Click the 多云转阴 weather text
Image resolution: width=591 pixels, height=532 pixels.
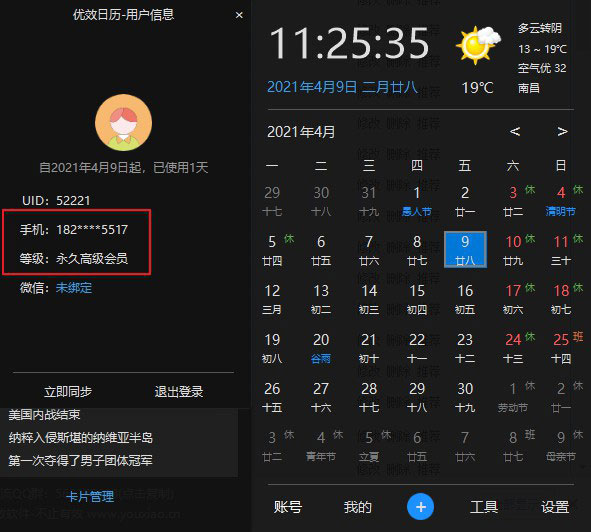pyautogui.click(x=540, y=28)
